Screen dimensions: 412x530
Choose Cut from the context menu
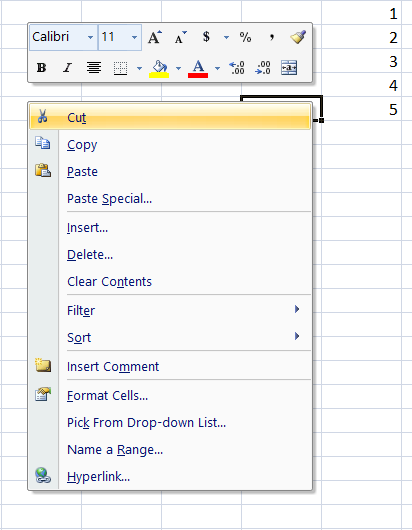[x=170, y=117]
